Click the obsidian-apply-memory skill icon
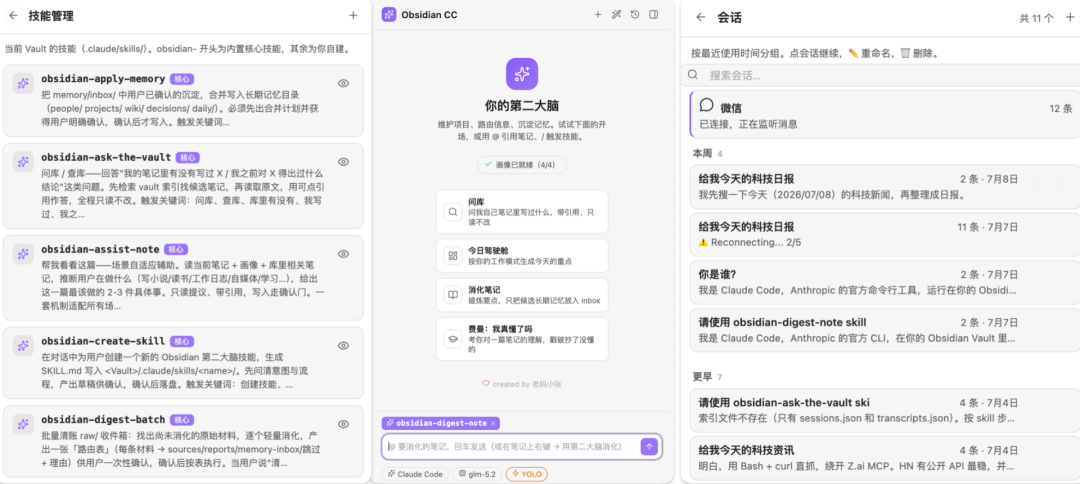This screenshot has width=1080, height=484. tap(23, 83)
